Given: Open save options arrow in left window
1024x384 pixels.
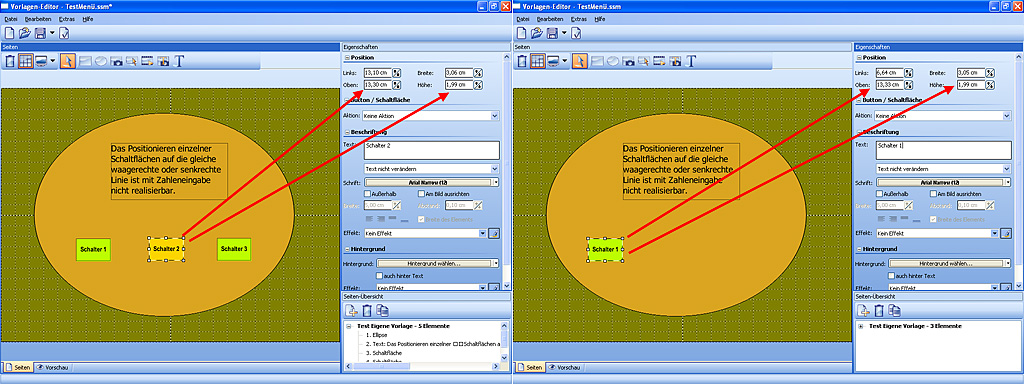Looking at the screenshot, I should 51,33.
